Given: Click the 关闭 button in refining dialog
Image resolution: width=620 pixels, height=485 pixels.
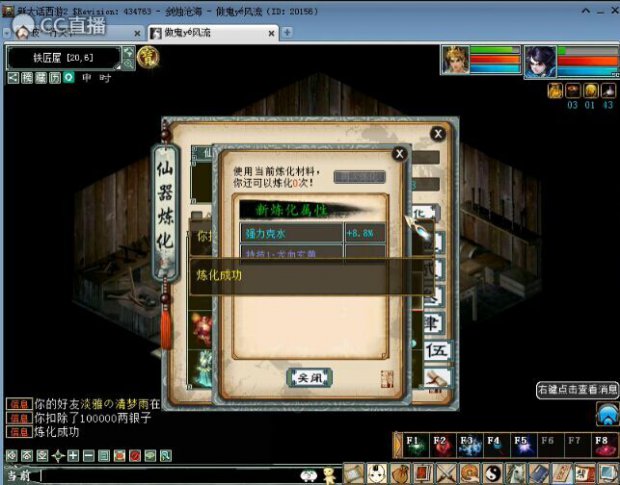Looking at the screenshot, I should (309, 377).
